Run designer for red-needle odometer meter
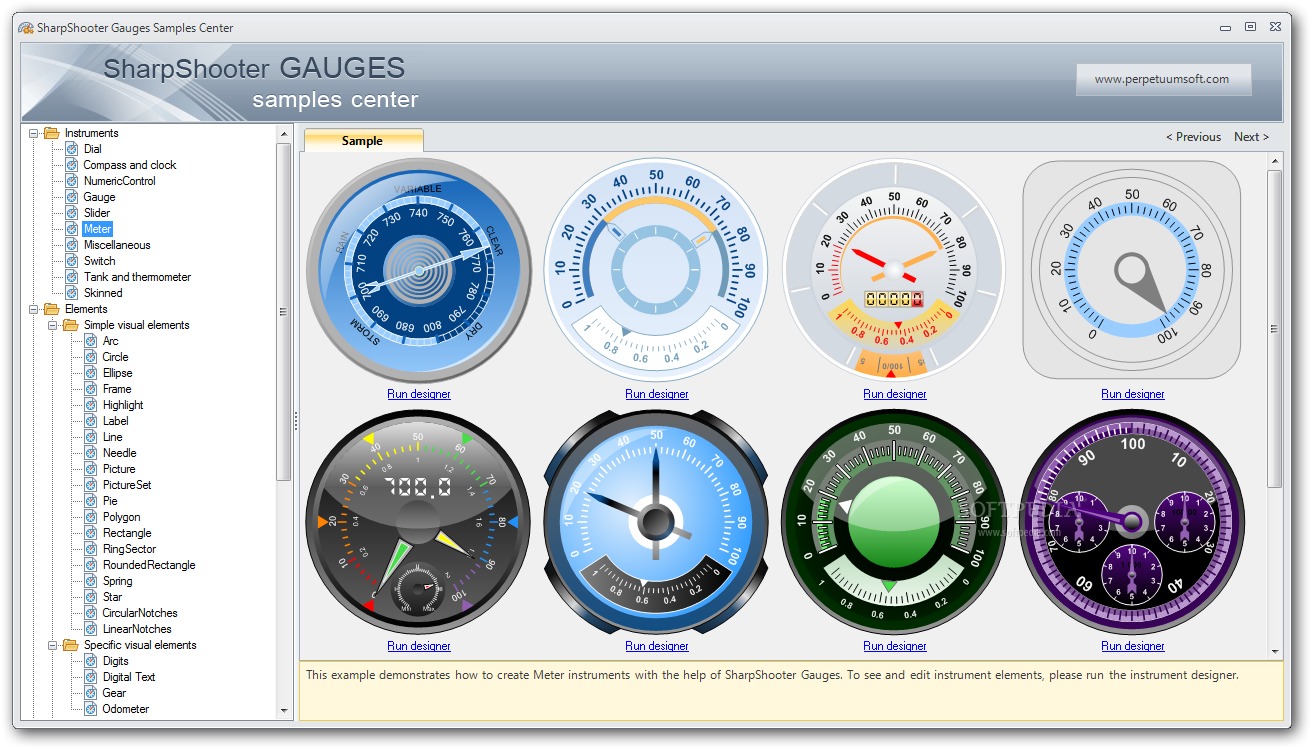 click(x=895, y=394)
